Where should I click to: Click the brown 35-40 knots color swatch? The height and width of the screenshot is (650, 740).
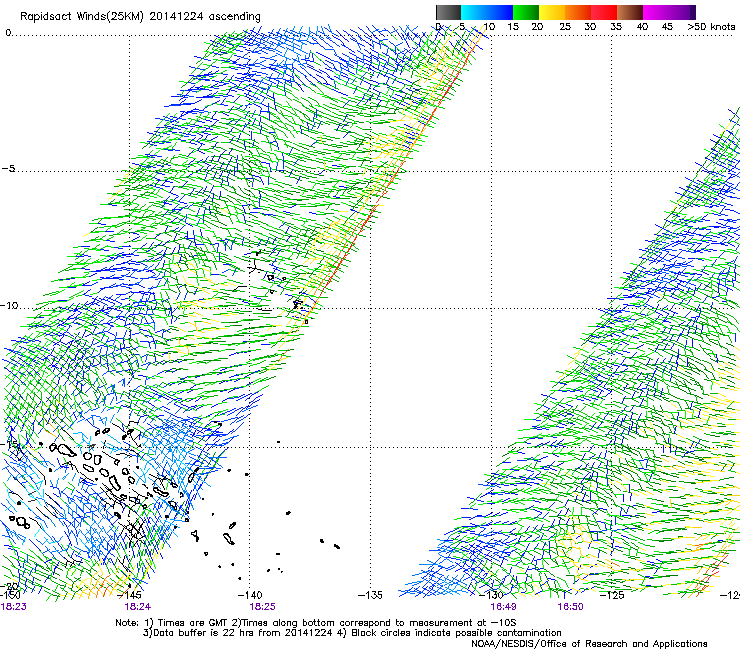(x=630, y=12)
